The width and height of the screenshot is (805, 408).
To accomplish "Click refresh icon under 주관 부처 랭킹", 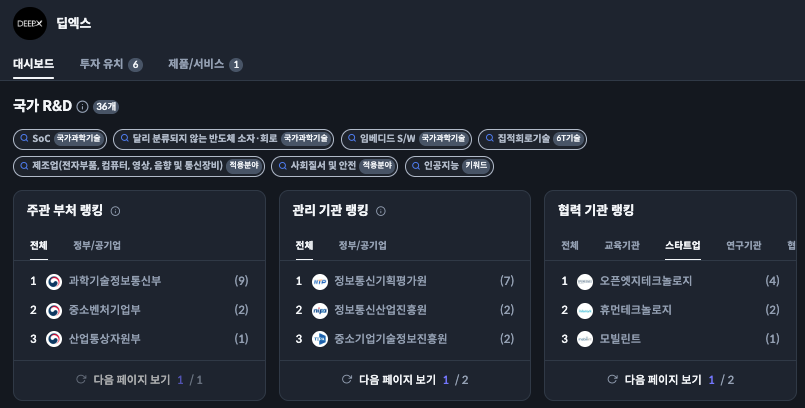I will [x=82, y=380].
